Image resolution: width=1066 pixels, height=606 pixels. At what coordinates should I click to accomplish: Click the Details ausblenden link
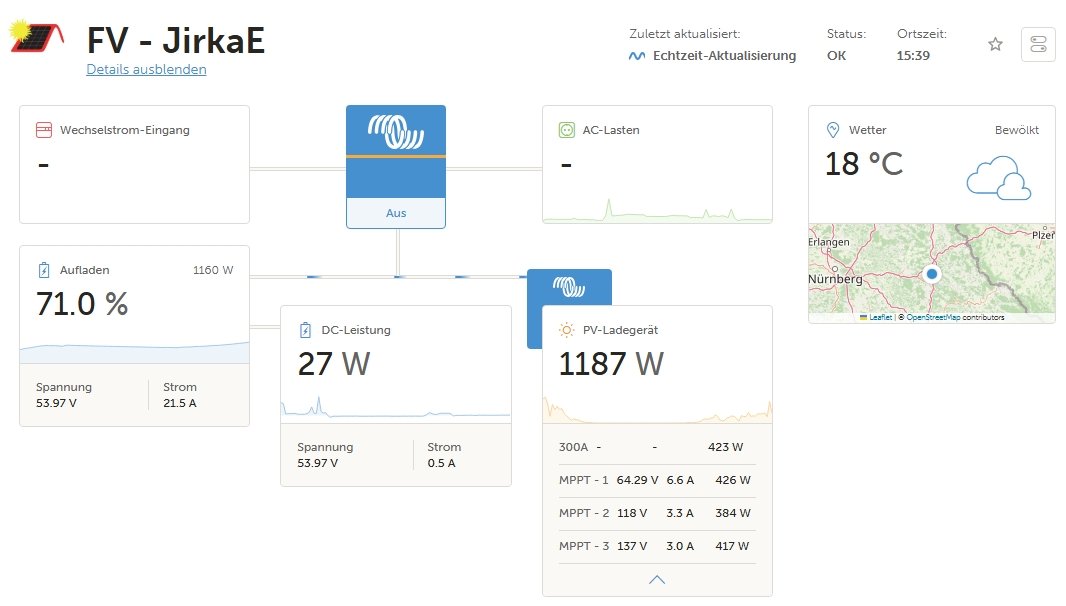[x=146, y=69]
